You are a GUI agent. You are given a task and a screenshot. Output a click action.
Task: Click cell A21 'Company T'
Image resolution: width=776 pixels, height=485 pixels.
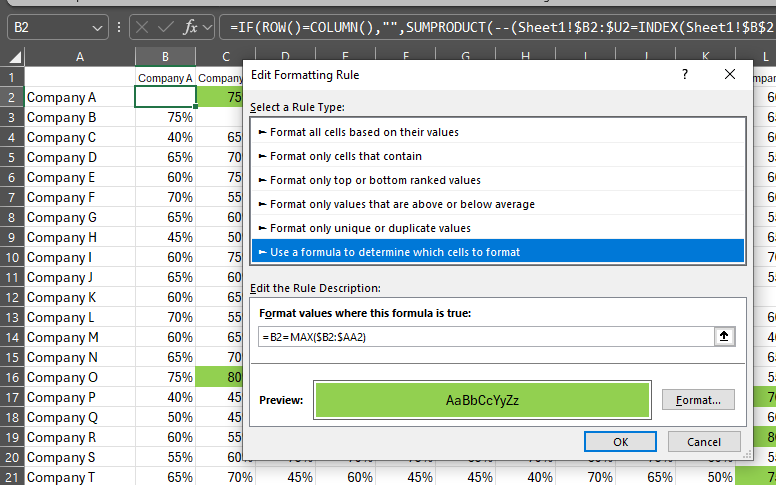pos(80,477)
